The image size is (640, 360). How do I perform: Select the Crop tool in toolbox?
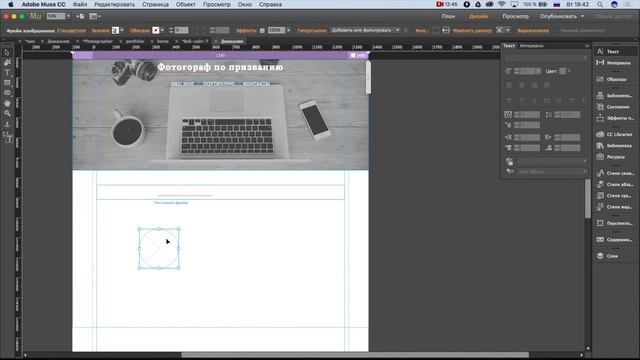(7, 62)
